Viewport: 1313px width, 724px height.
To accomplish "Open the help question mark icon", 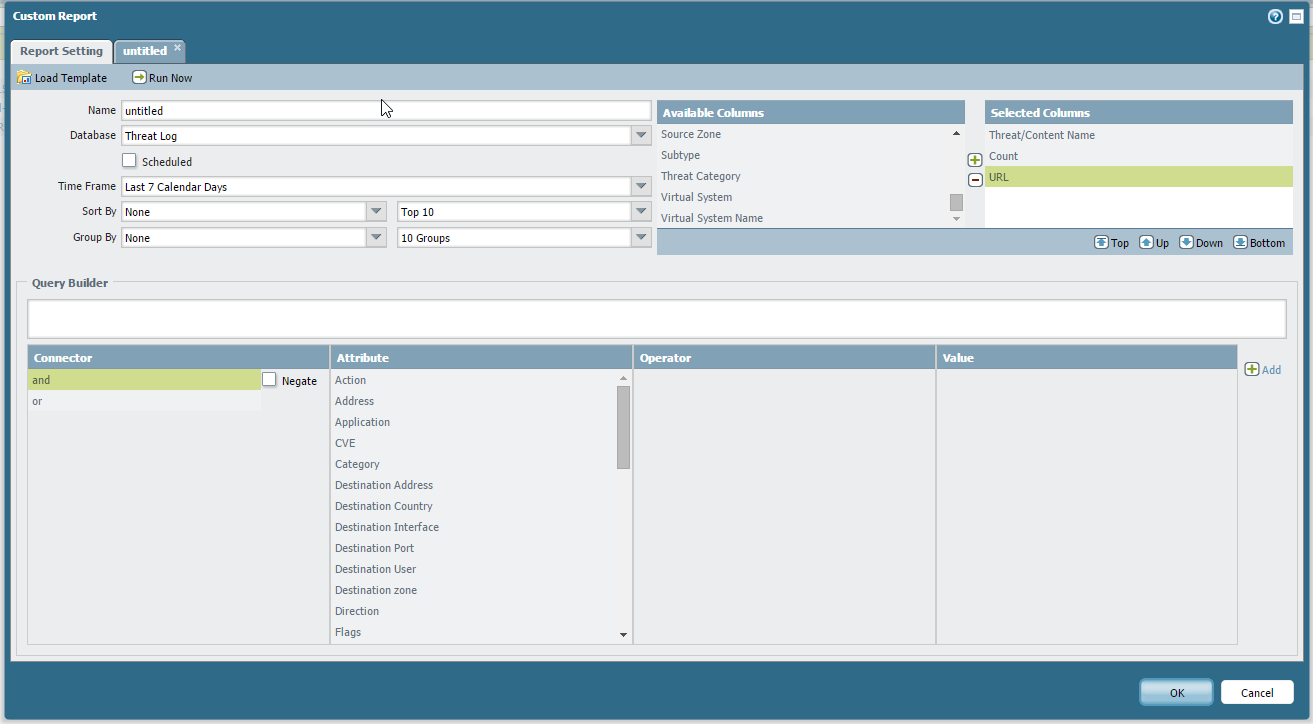I will [x=1275, y=16].
